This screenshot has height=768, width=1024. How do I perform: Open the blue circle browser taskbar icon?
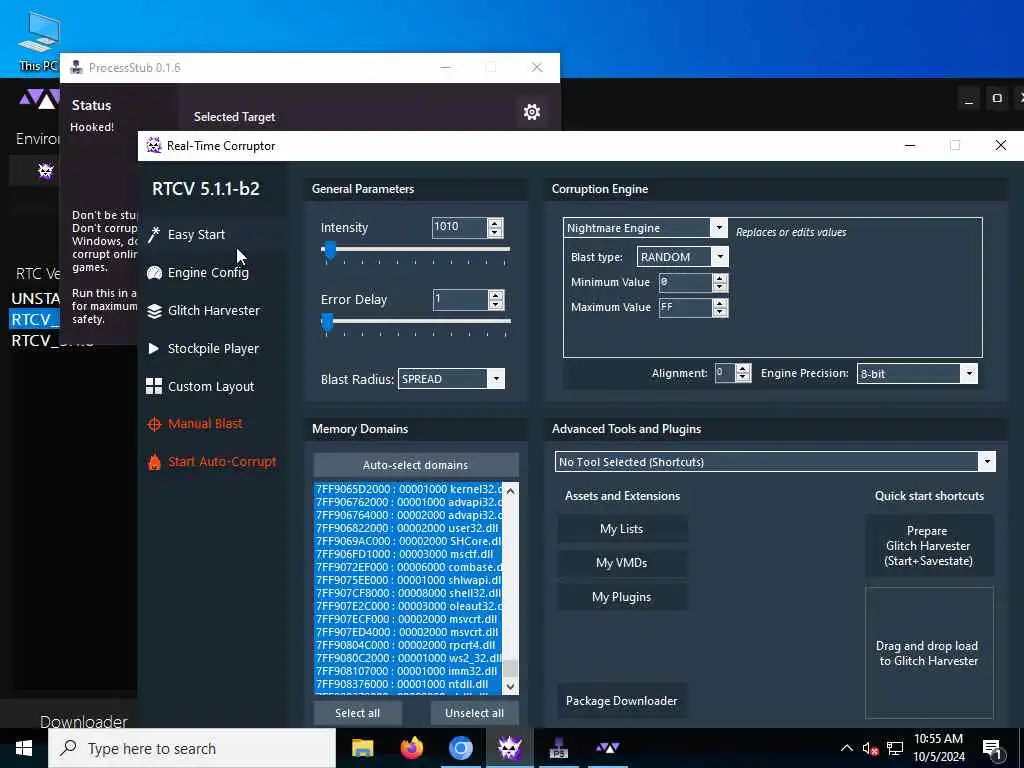(x=460, y=748)
